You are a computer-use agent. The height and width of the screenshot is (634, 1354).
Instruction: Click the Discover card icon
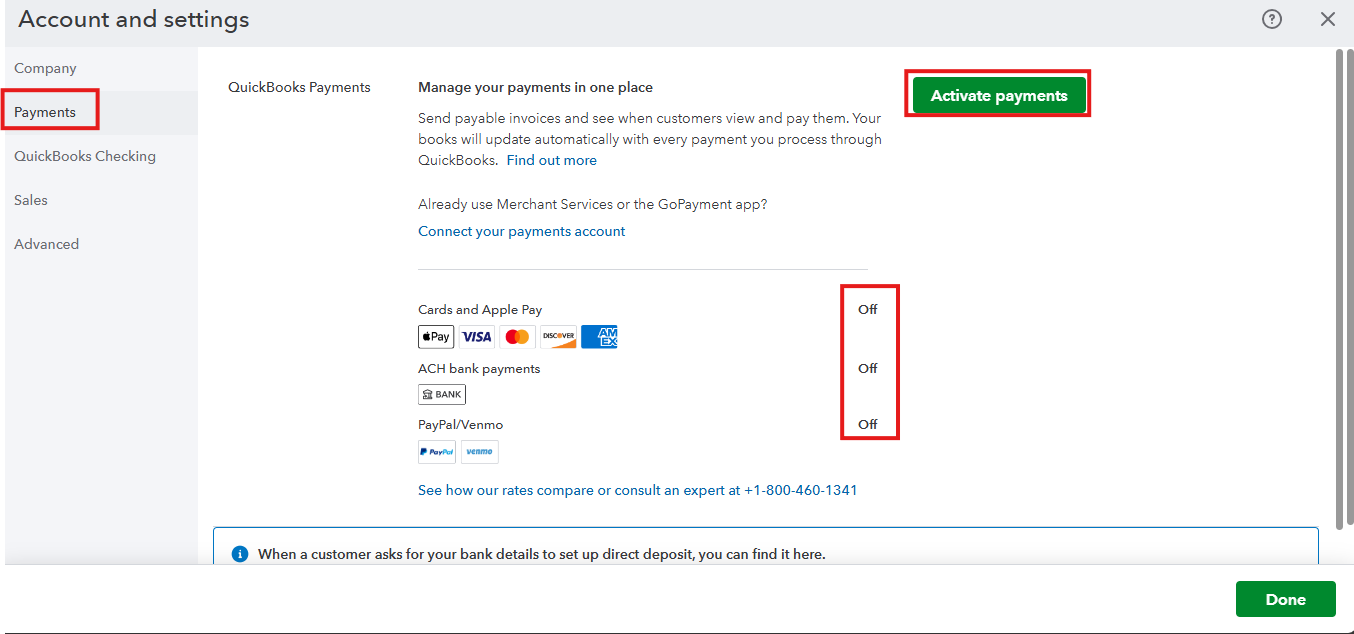coord(559,337)
